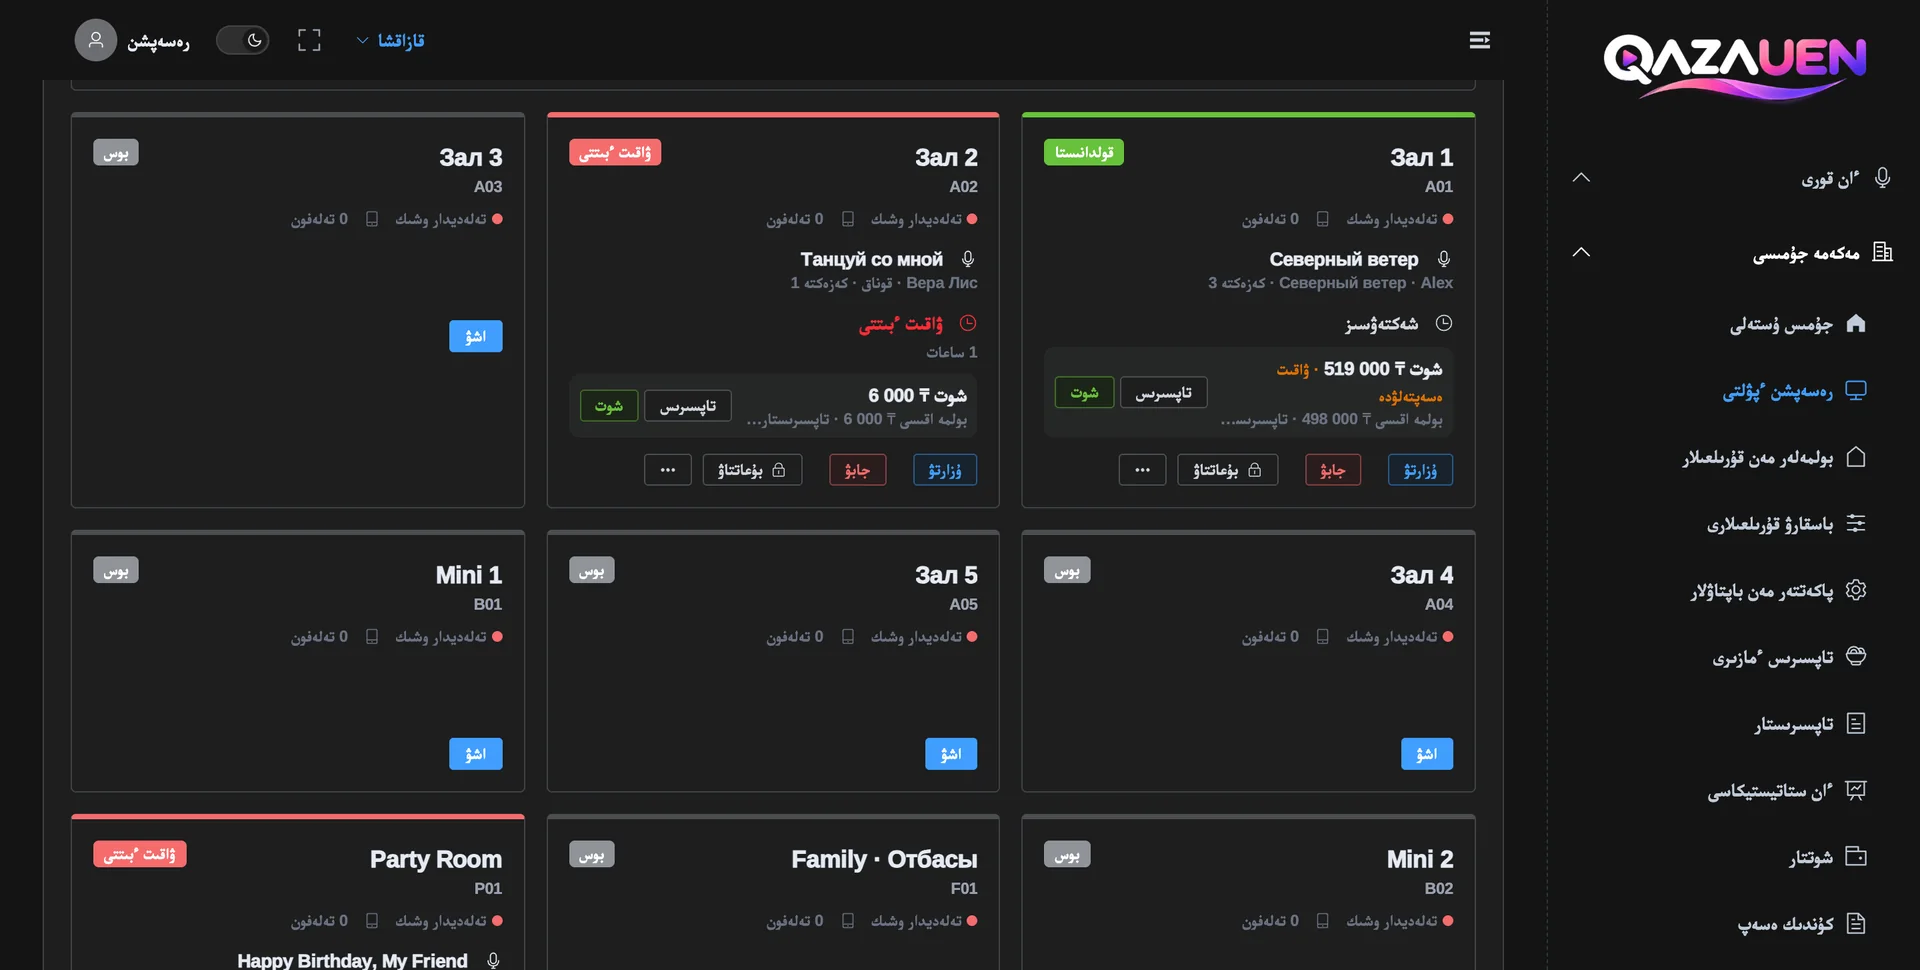Click microphone icon beside Танцуй со мной
Image resolution: width=1920 pixels, height=970 pixels.
coord(968,259)
